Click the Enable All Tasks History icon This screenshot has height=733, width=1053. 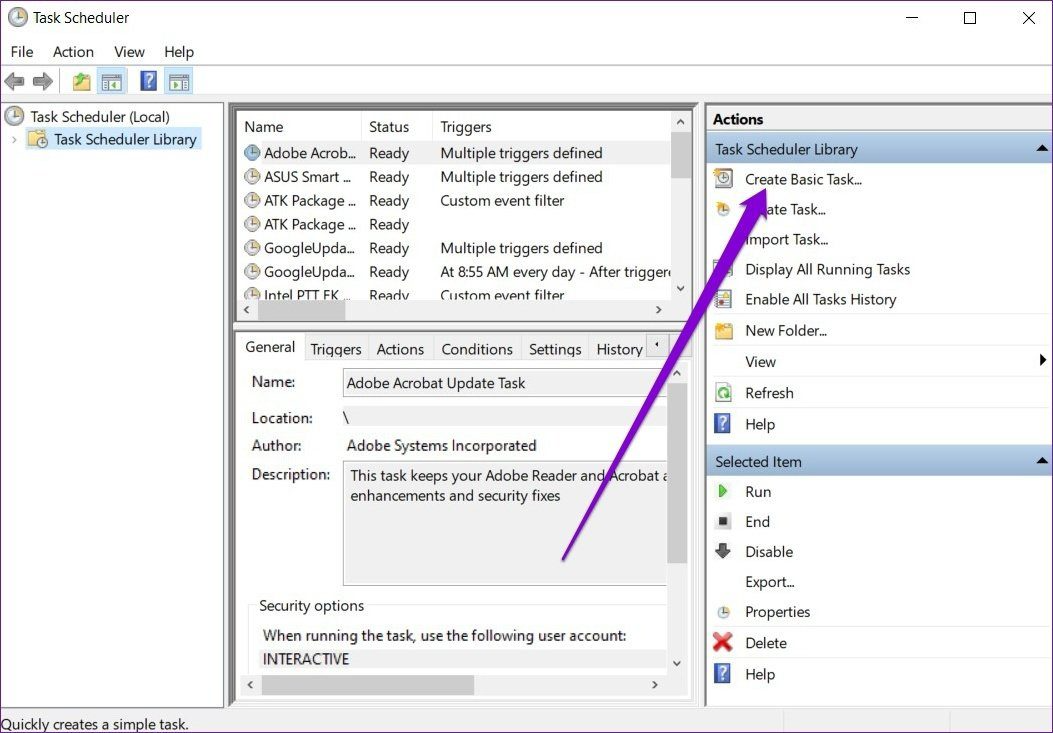[723, 299]
